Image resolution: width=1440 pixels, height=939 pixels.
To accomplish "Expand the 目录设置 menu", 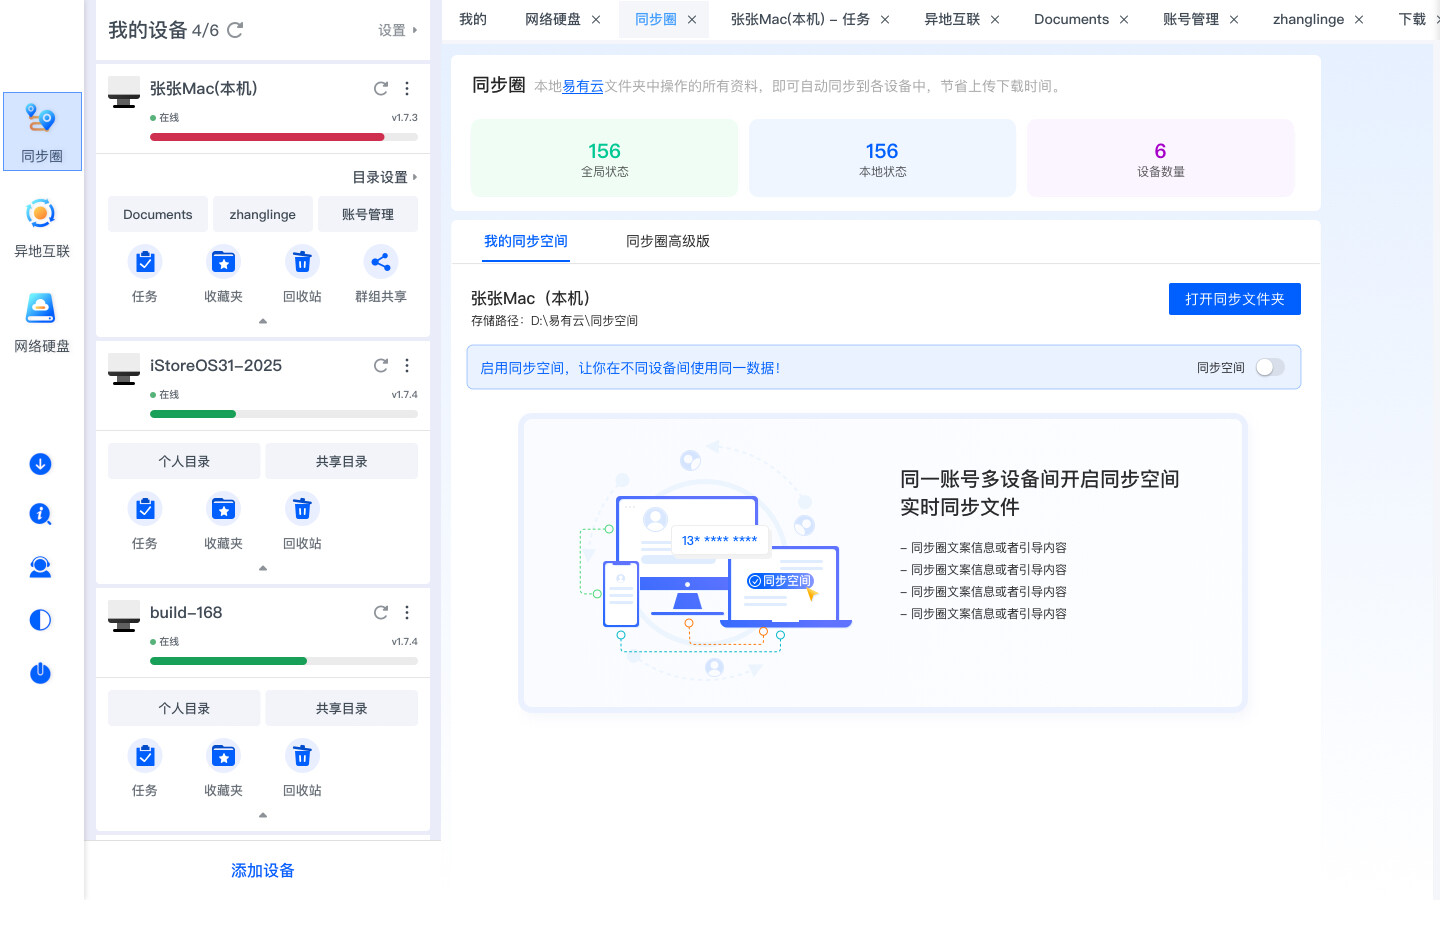I will coord(384,177).
